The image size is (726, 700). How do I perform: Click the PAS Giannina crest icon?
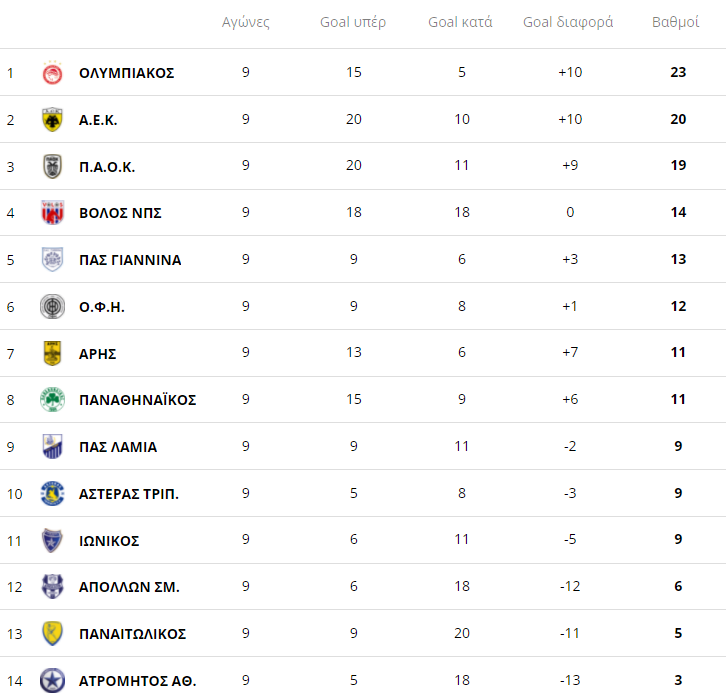52,260
